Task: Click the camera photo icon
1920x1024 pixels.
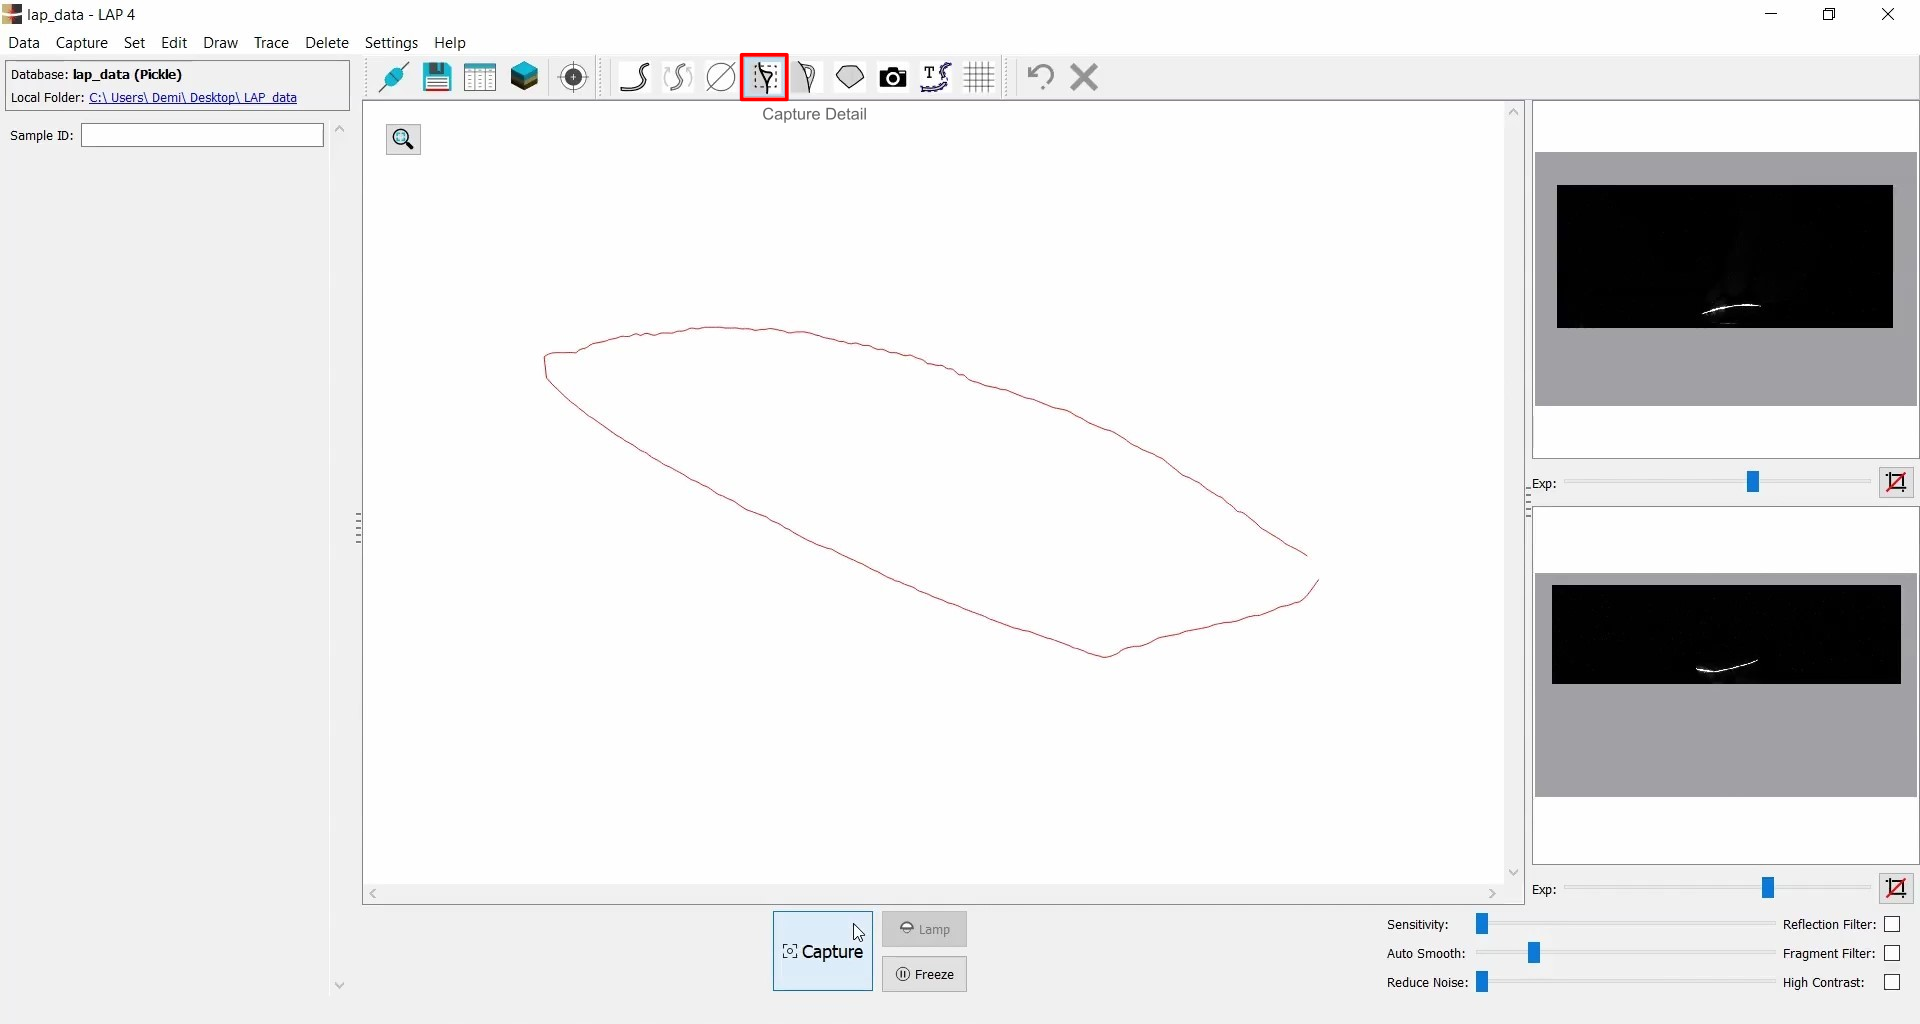Action: click(x=893, y=77)
